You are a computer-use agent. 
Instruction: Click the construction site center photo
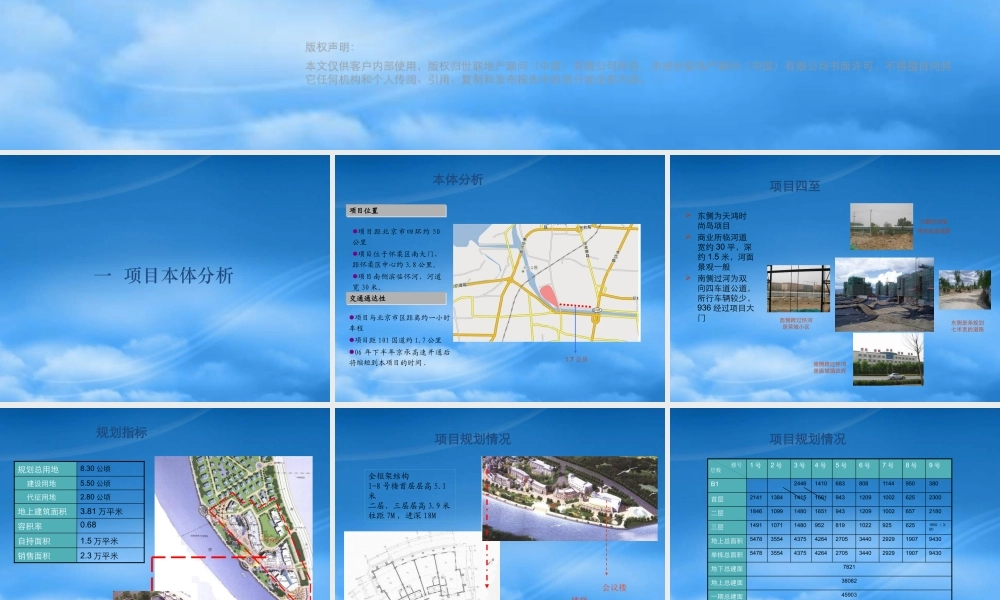[884, 295]
